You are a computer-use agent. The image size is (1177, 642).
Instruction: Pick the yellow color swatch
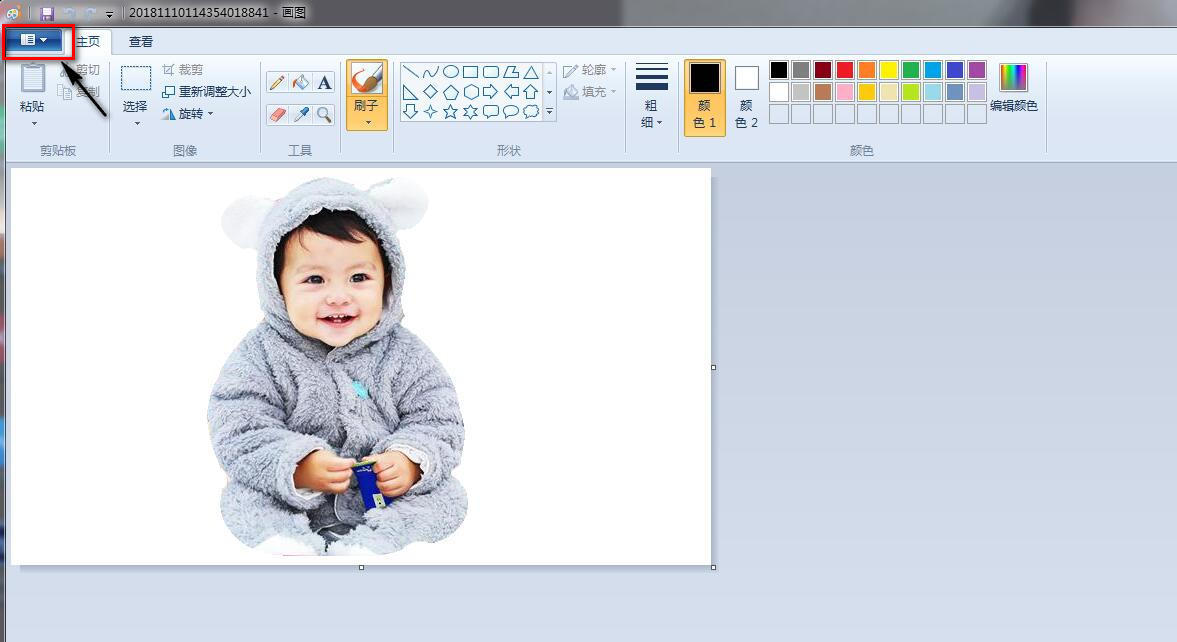[x=889, y=70]
